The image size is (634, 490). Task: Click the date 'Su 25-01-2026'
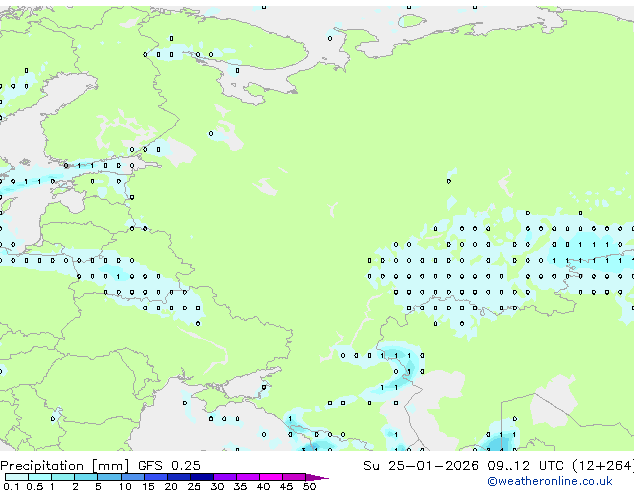tap(421, 466)
